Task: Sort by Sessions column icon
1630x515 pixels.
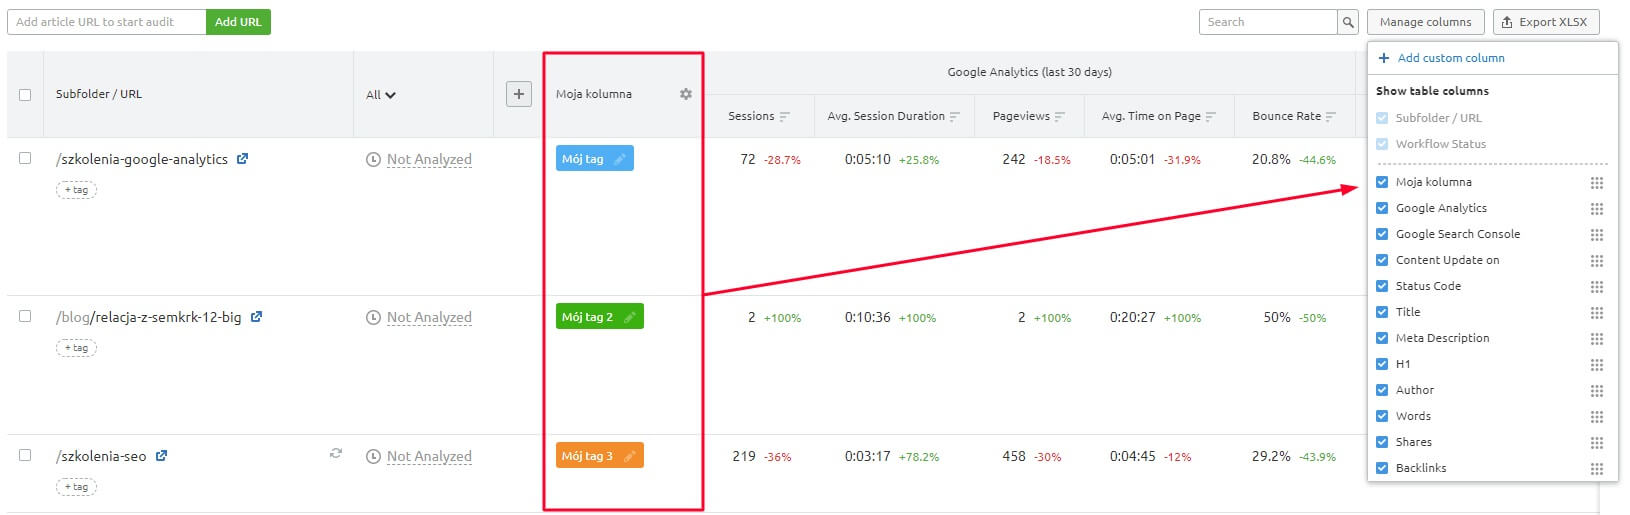Action: [x=785, y=117]
